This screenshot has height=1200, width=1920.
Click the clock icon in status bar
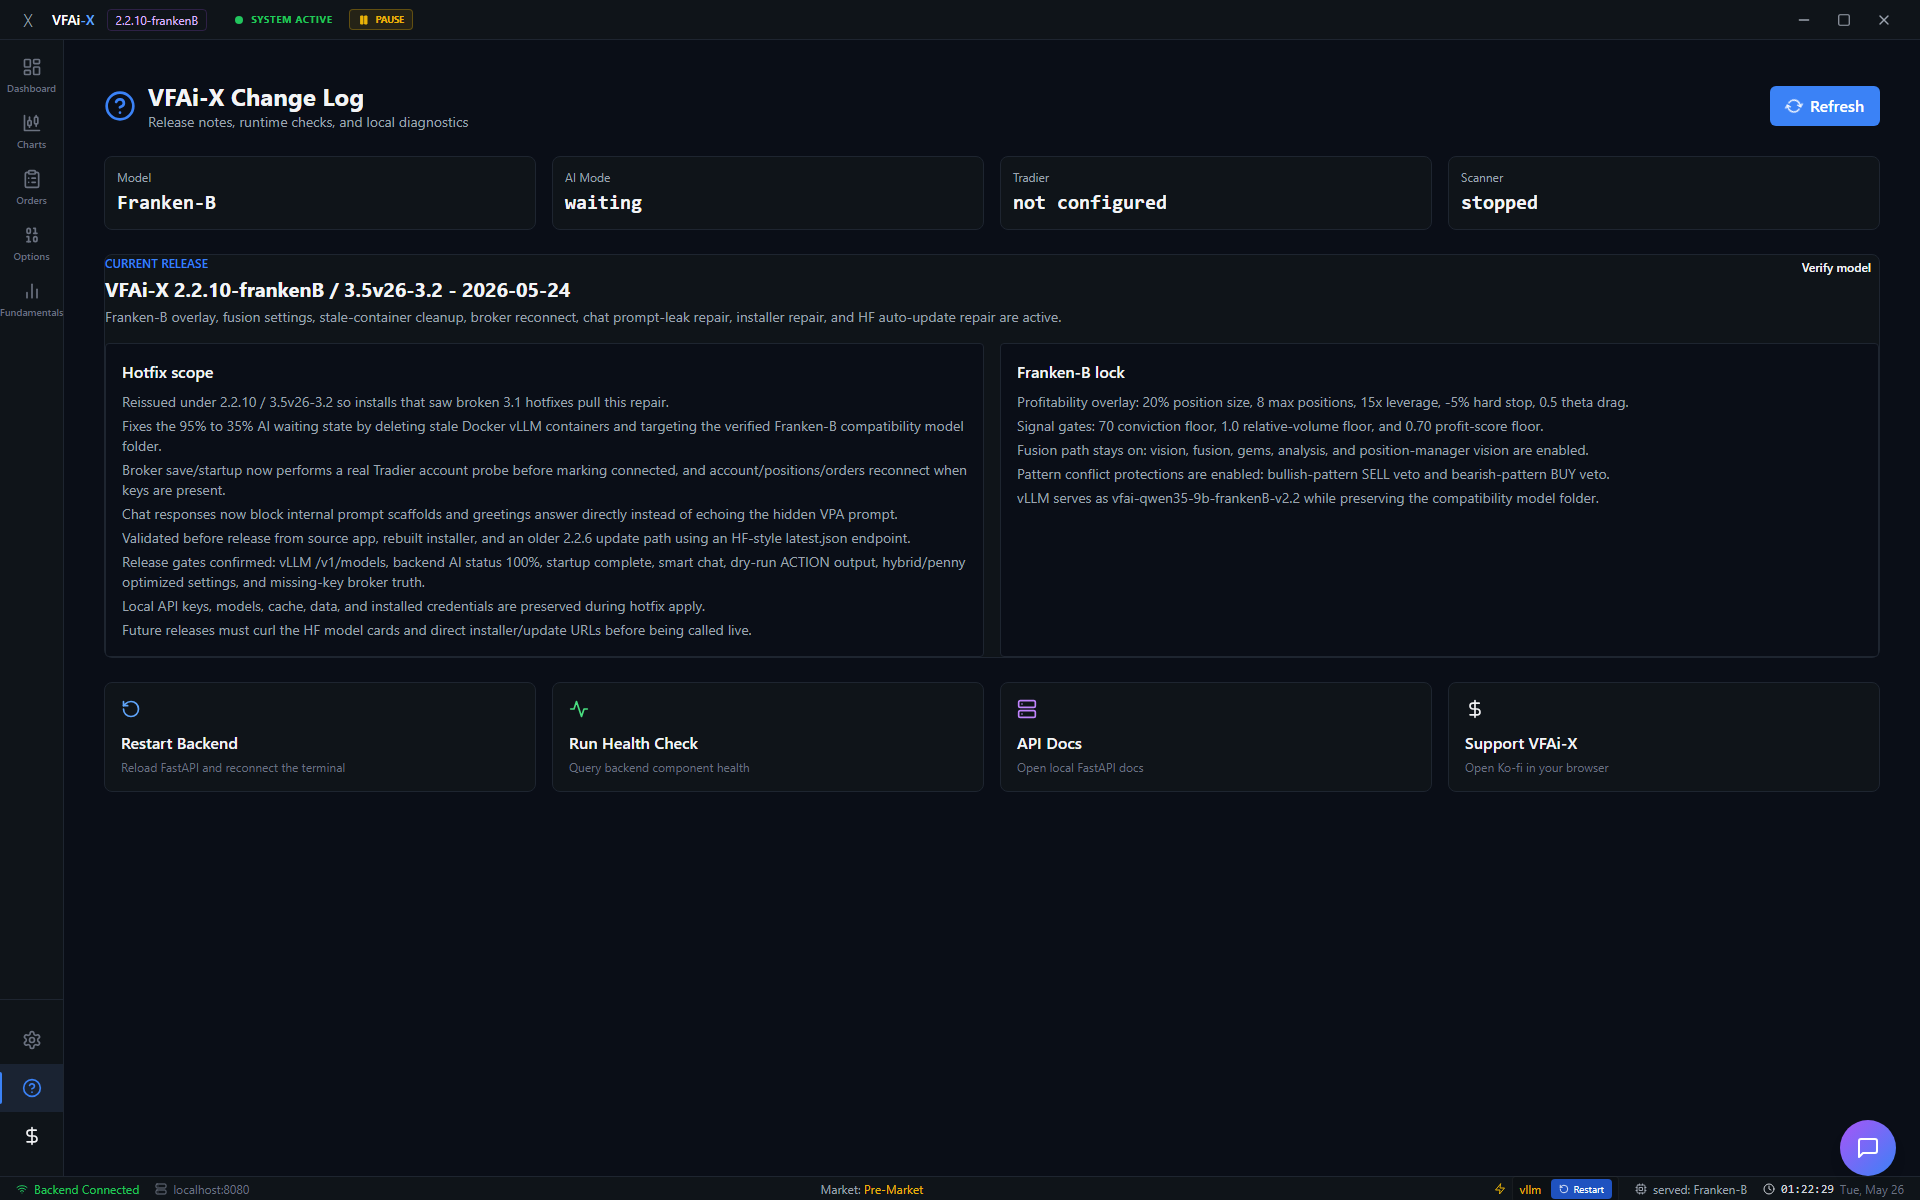[1769, 1189]
